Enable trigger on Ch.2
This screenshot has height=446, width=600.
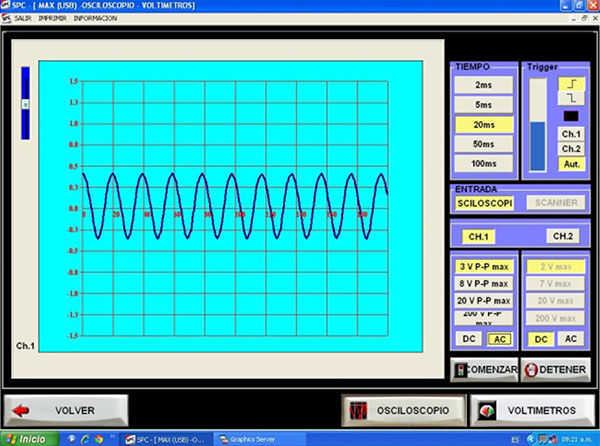tap(571, 148)
